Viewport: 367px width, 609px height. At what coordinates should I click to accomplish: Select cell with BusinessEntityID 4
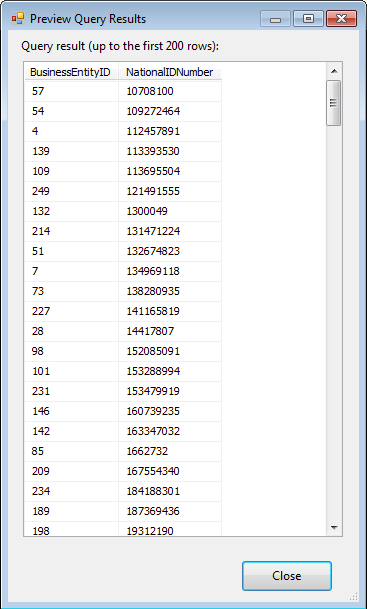[71, 131]
